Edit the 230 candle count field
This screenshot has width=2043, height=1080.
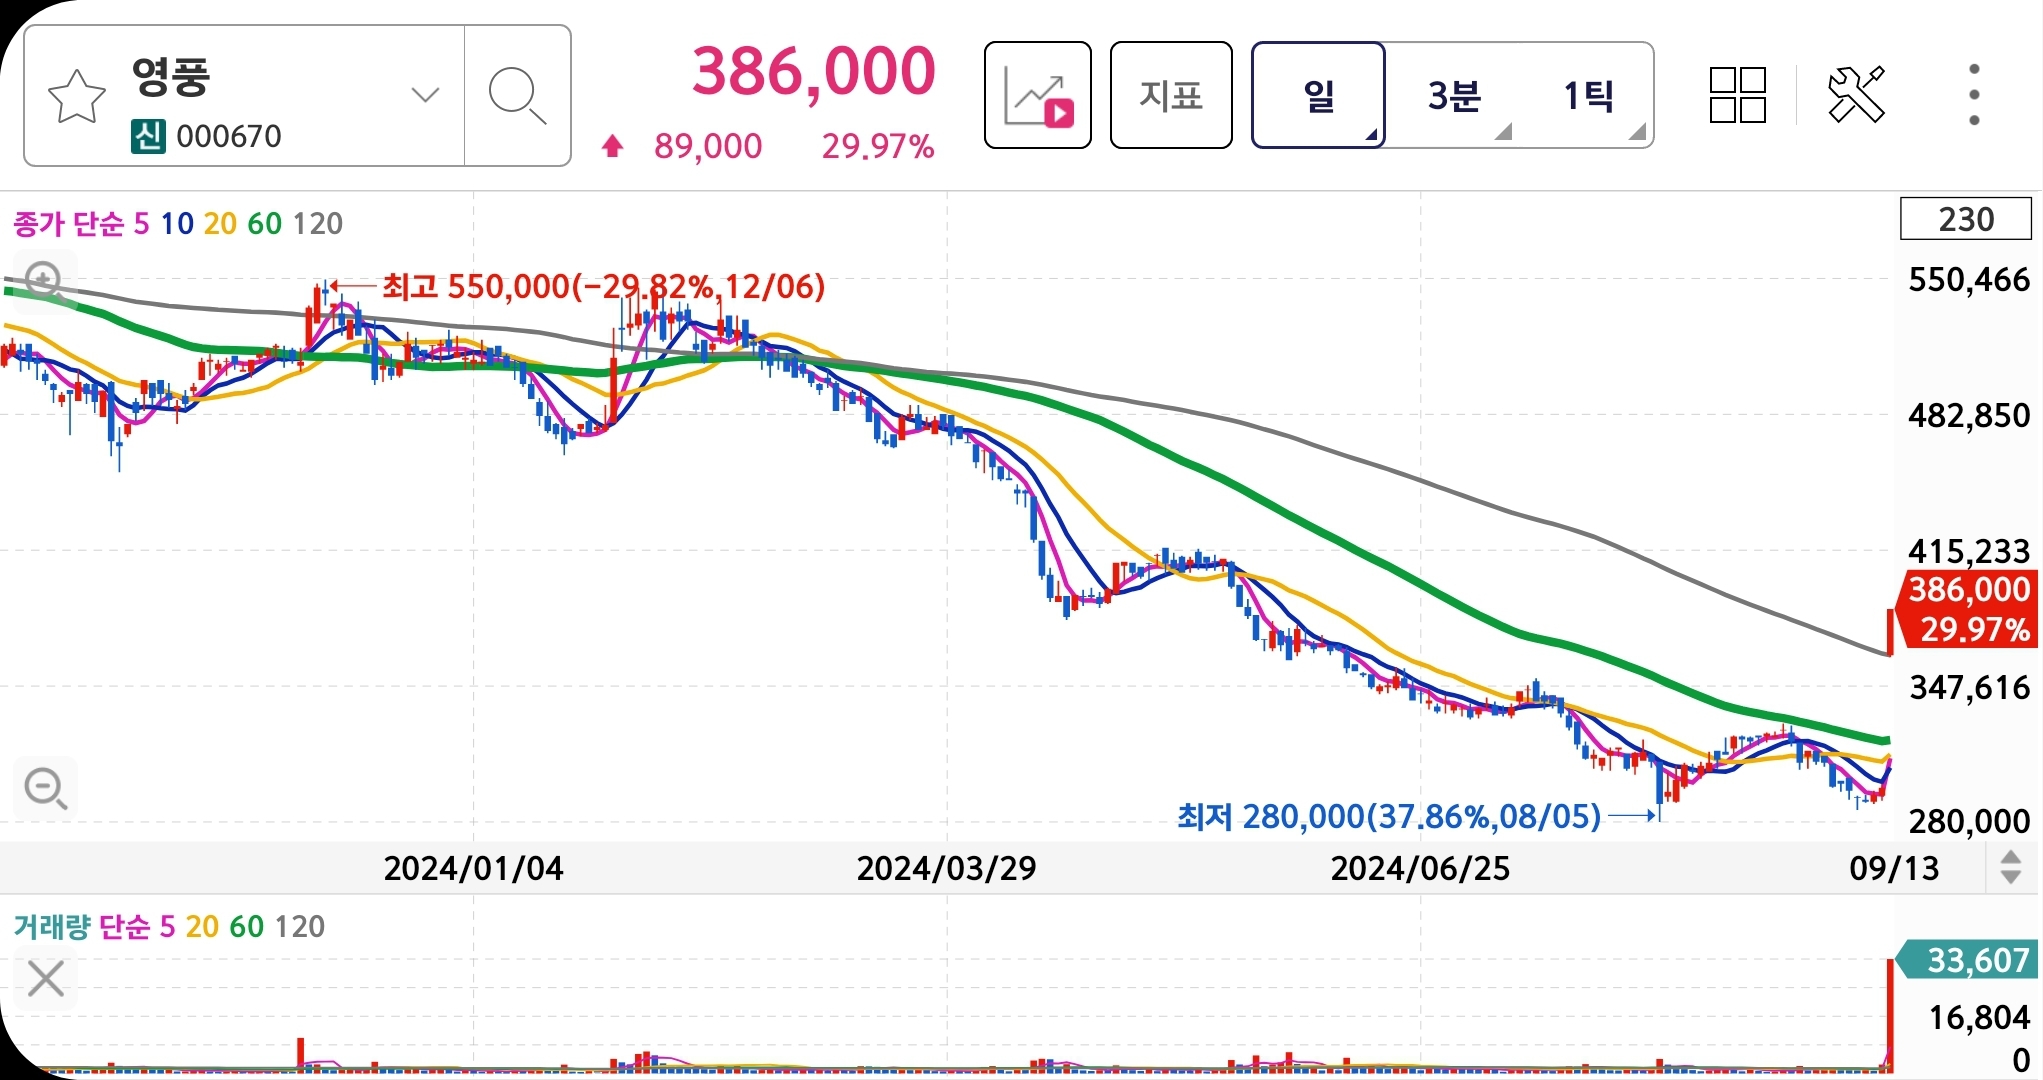(1966, 219)
